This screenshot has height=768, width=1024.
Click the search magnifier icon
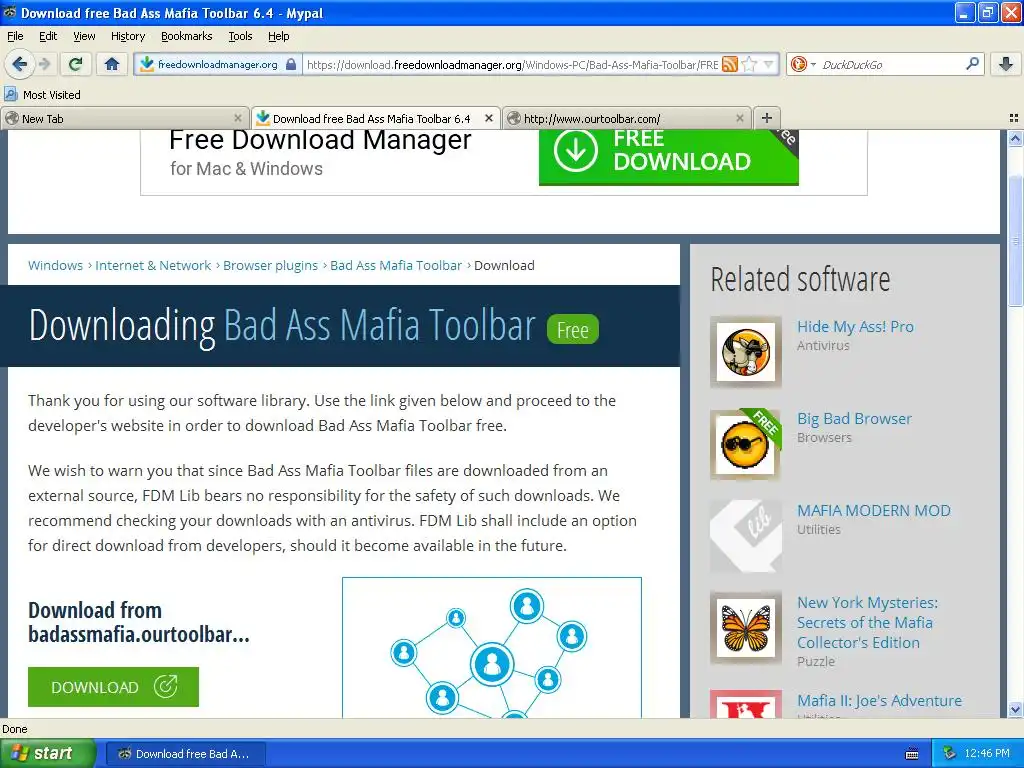point(972,64)
